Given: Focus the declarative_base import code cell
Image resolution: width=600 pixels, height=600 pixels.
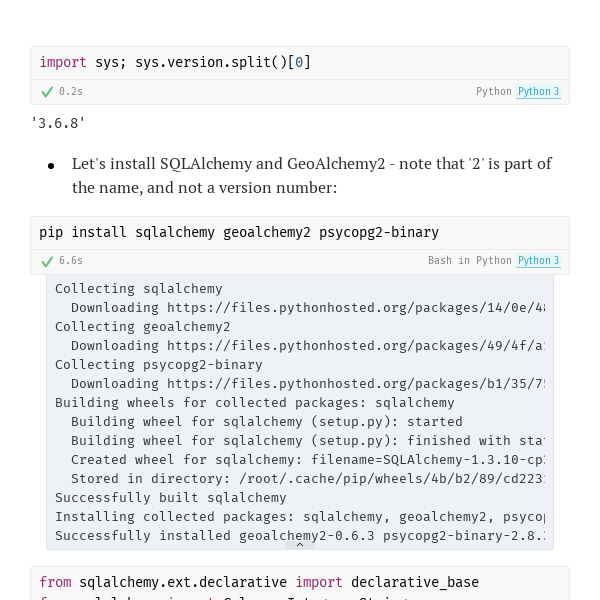Looking at the screenshot, I should (x=300, y=584).
